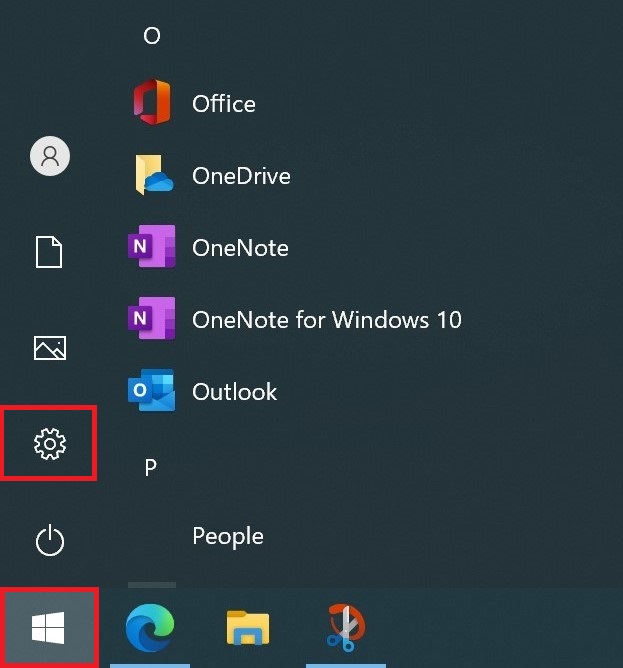Launch OneNote for Windows 10 entry
Image resolution: width=623 pixels, height=668 pixels.
pyautogui.click(x=327, y=320)
